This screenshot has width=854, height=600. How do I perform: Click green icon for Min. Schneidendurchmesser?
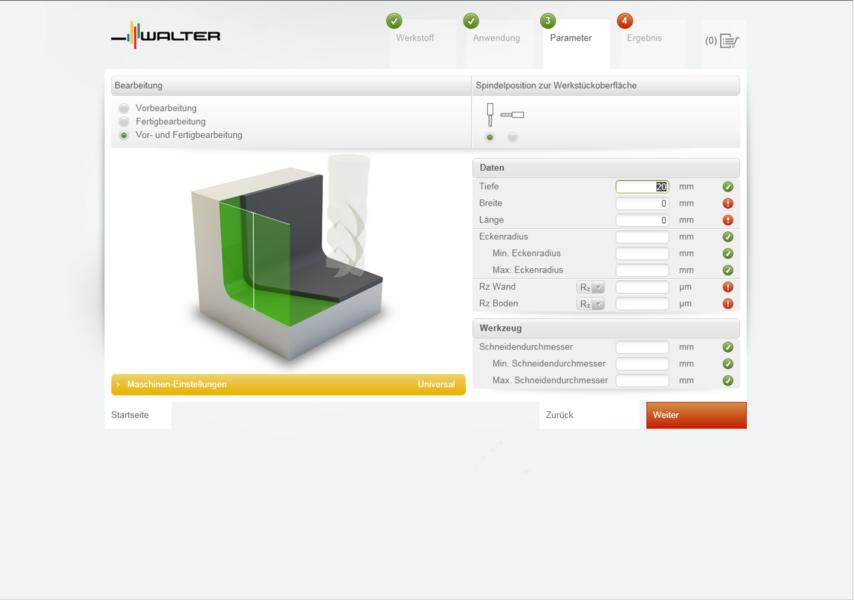[x=728, y=364]
